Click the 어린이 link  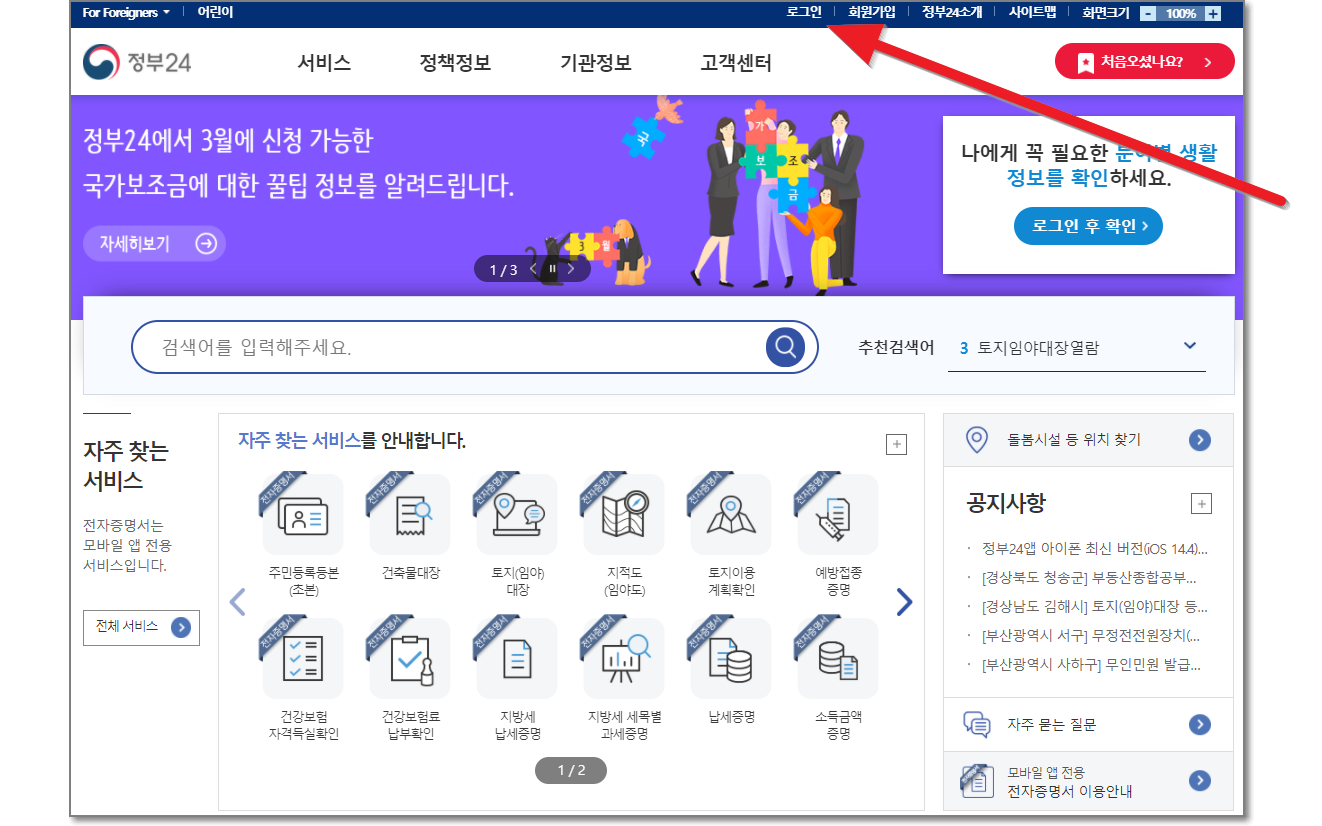pos(215,12)
